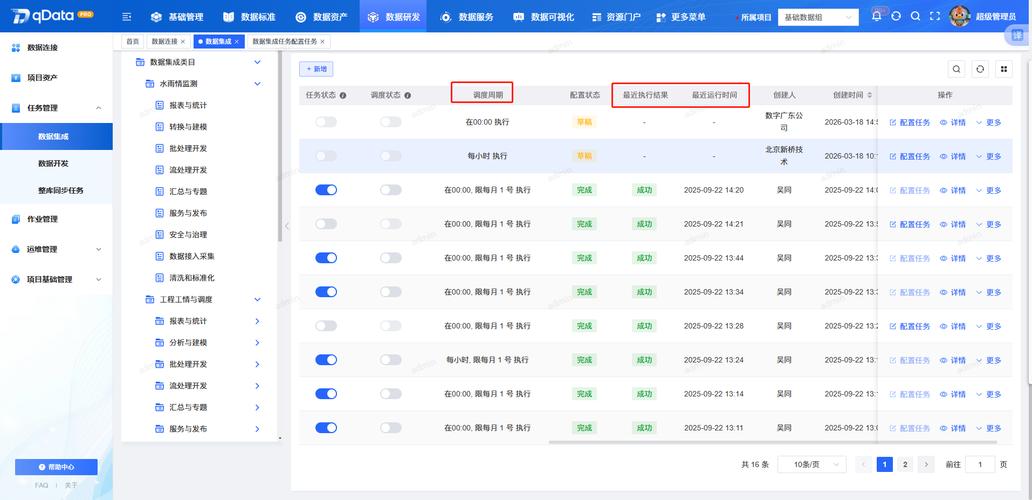The height and width of the screenshot is (500, 1032).
Task: Toggle task status for the 2025-09-22 13:24 row
Action: [326, 360]
